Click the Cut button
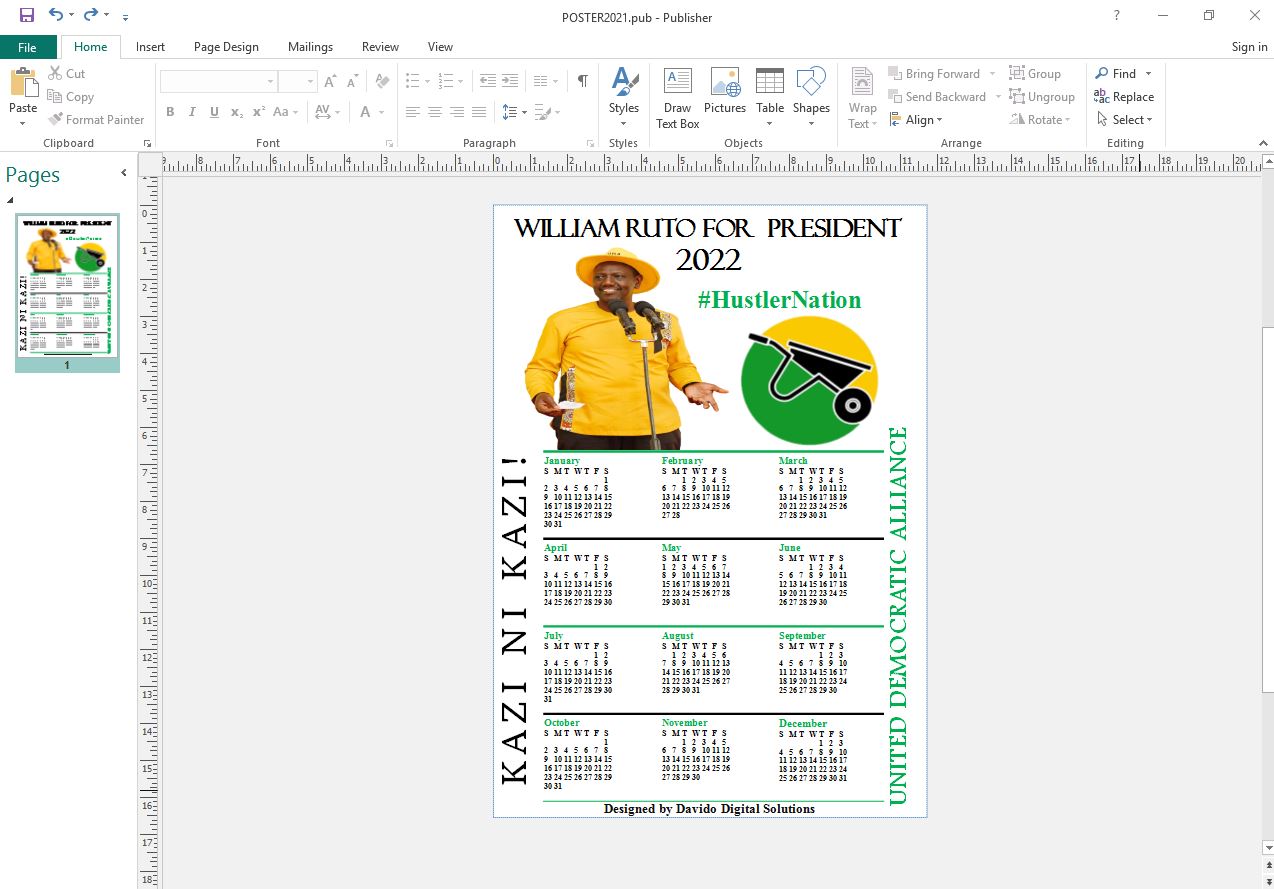This screenshot has height=889, width=1274. point(67,74)
